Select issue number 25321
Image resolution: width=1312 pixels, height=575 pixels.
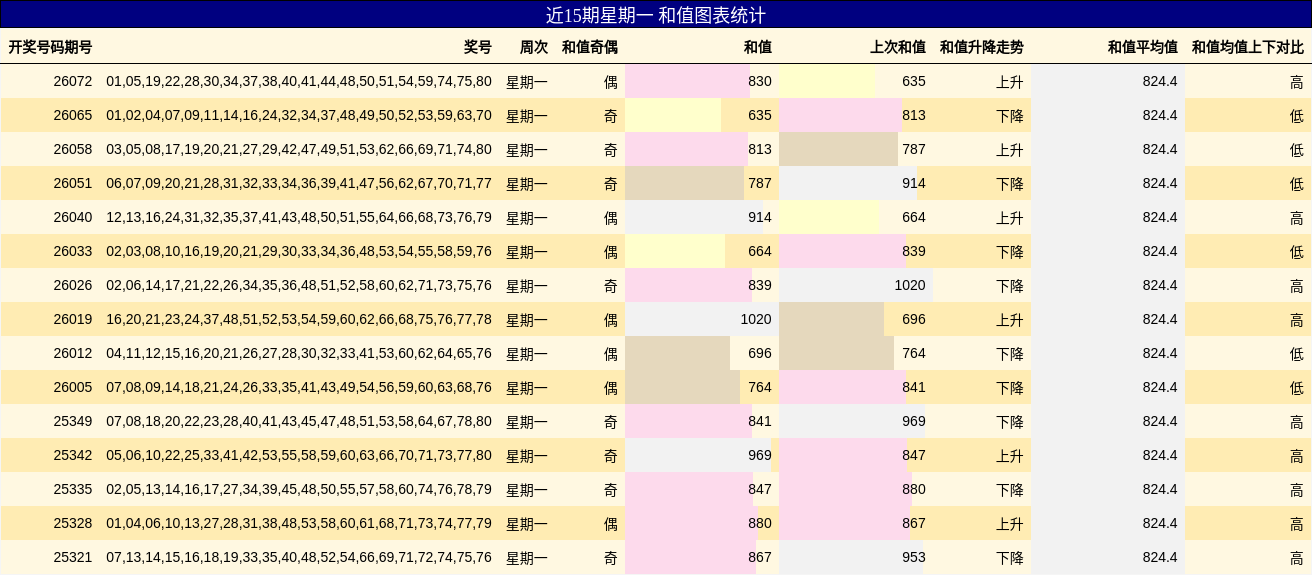(x=73, y=557)
